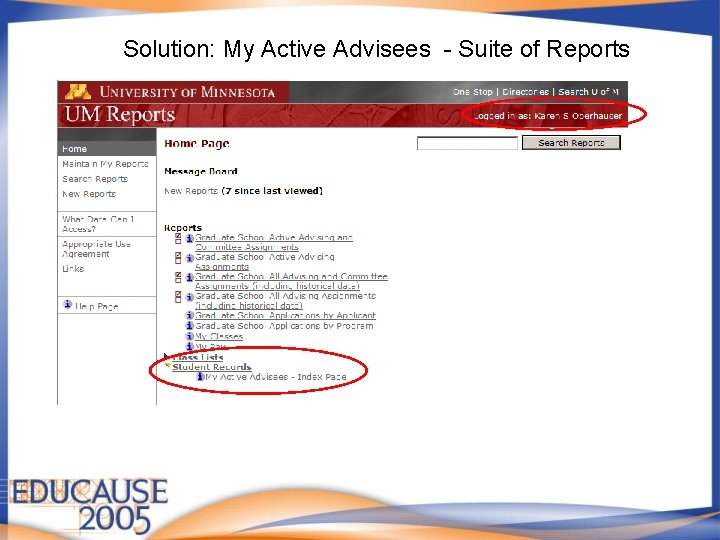
Task: Open New Reports in the sidebar
Action: 89,194
